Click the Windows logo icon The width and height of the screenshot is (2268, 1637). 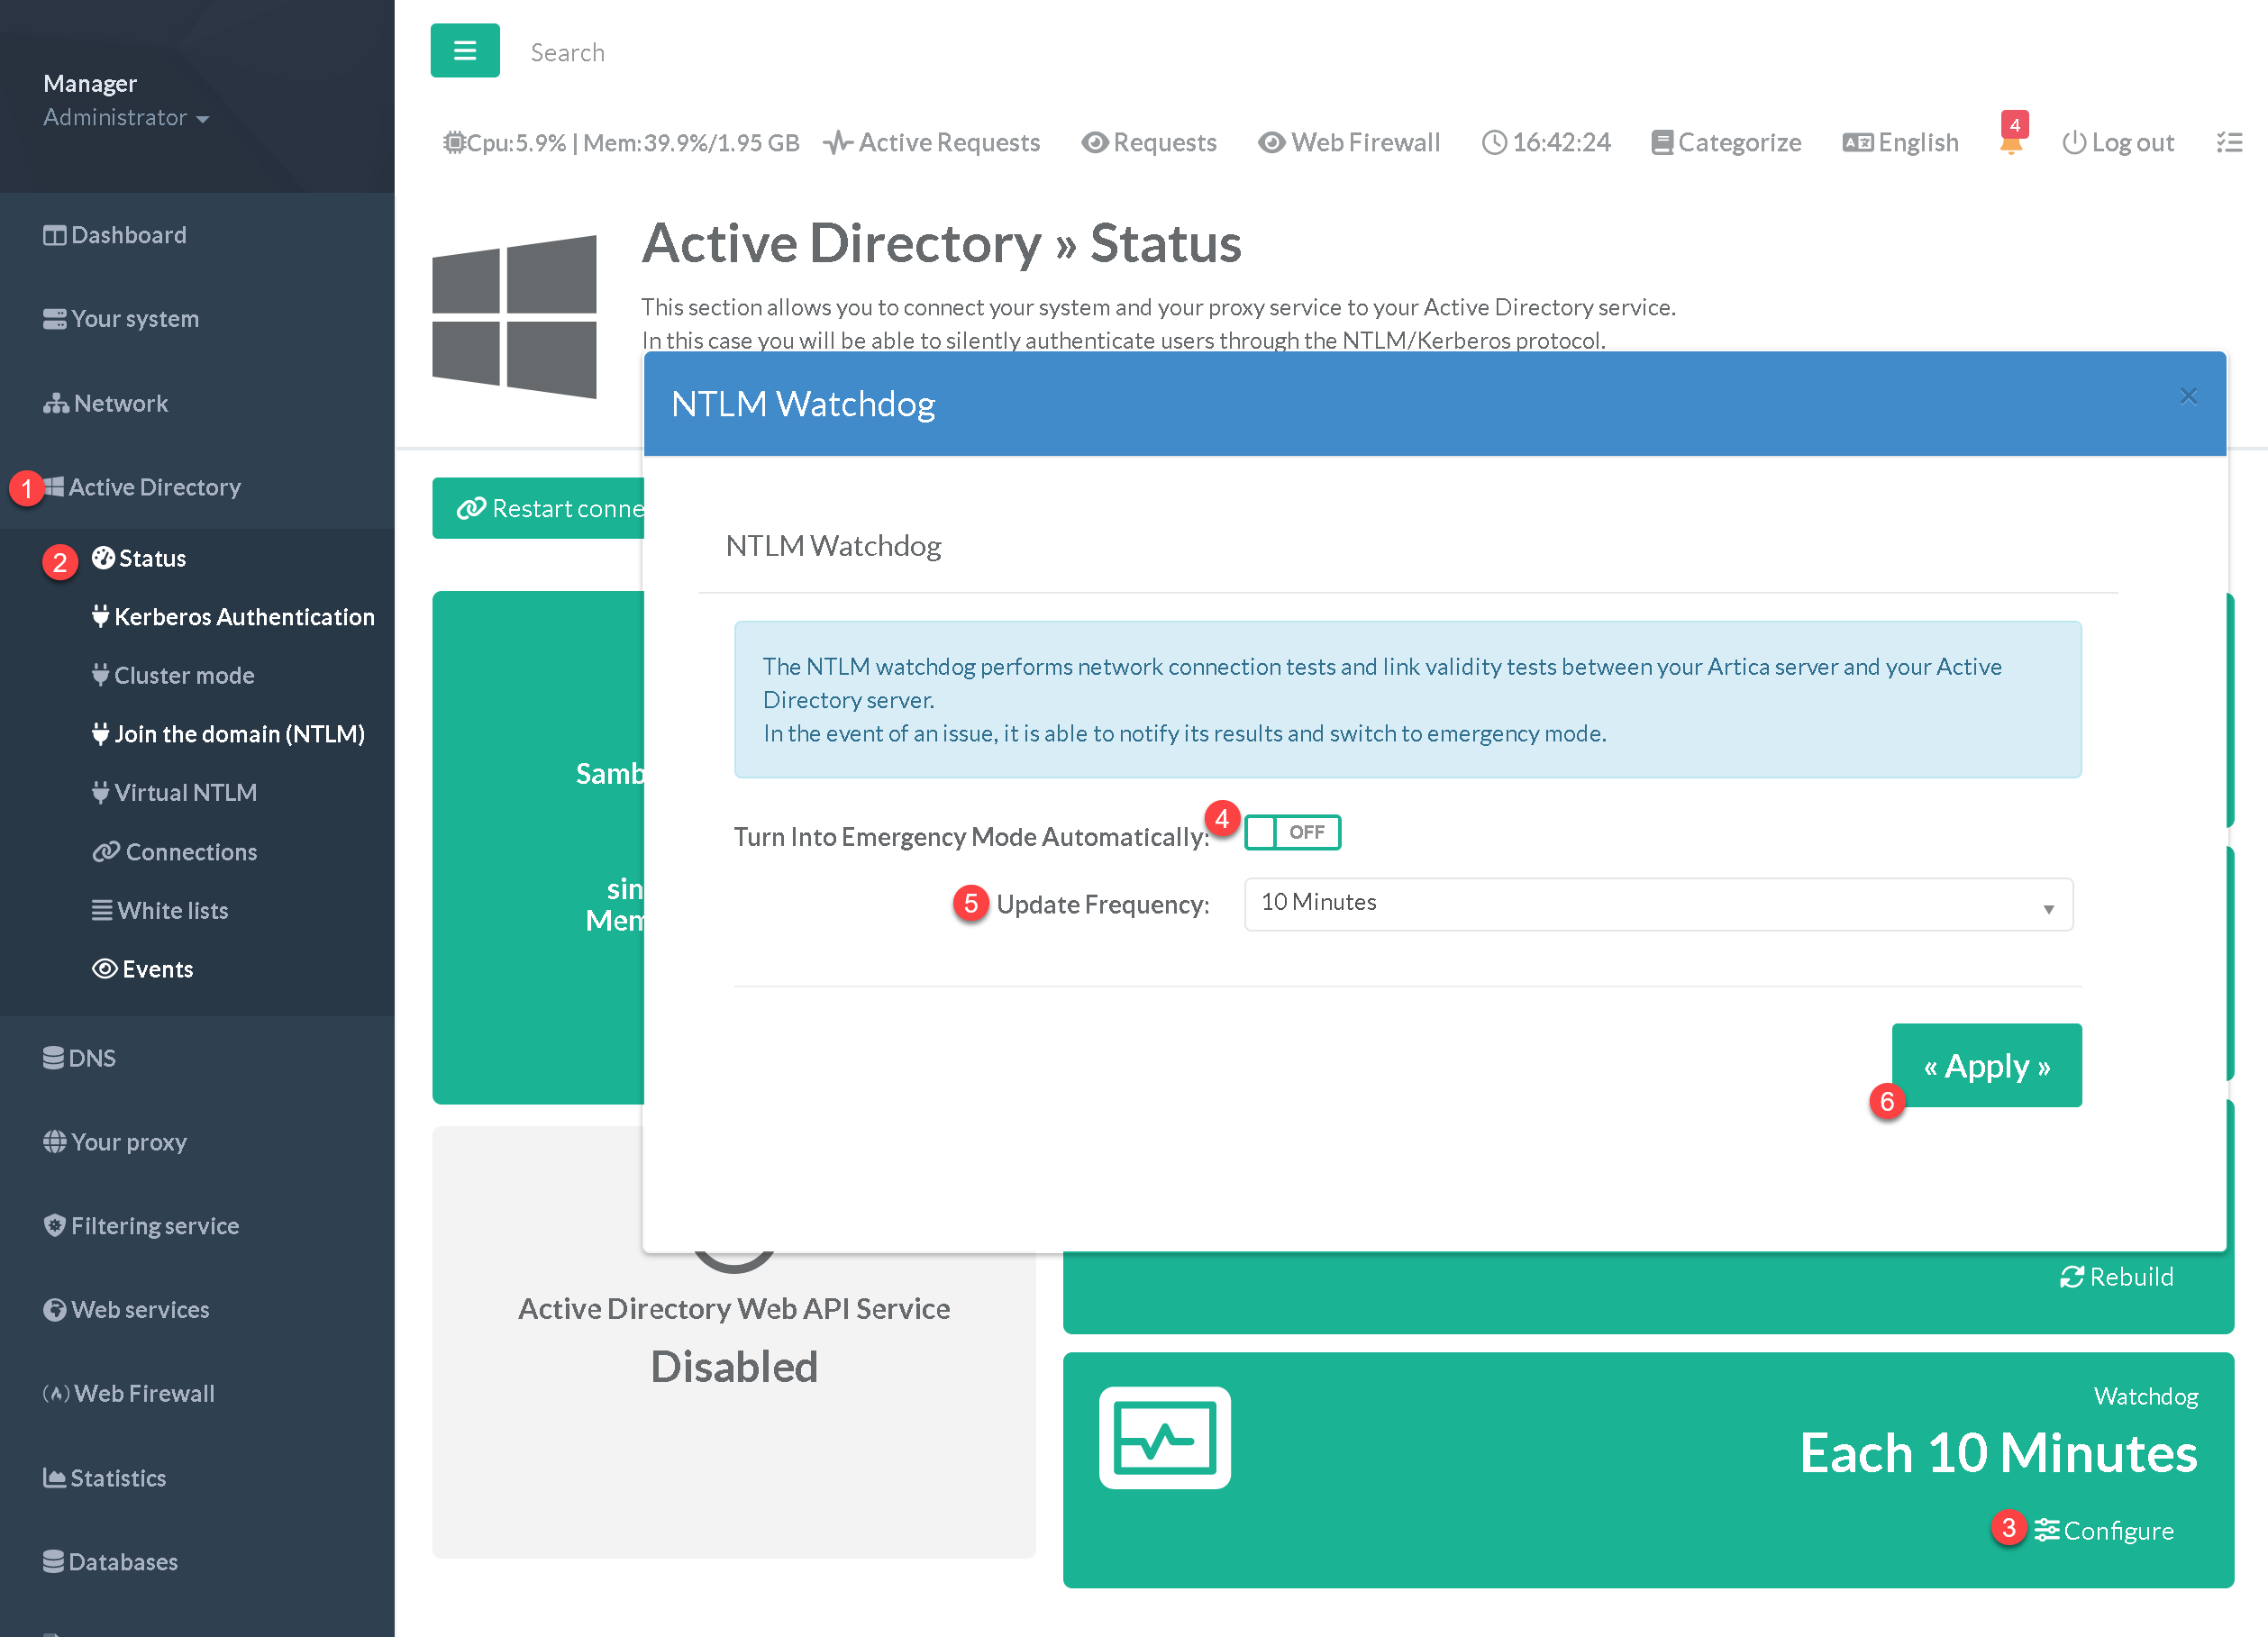tap(514, 316)
